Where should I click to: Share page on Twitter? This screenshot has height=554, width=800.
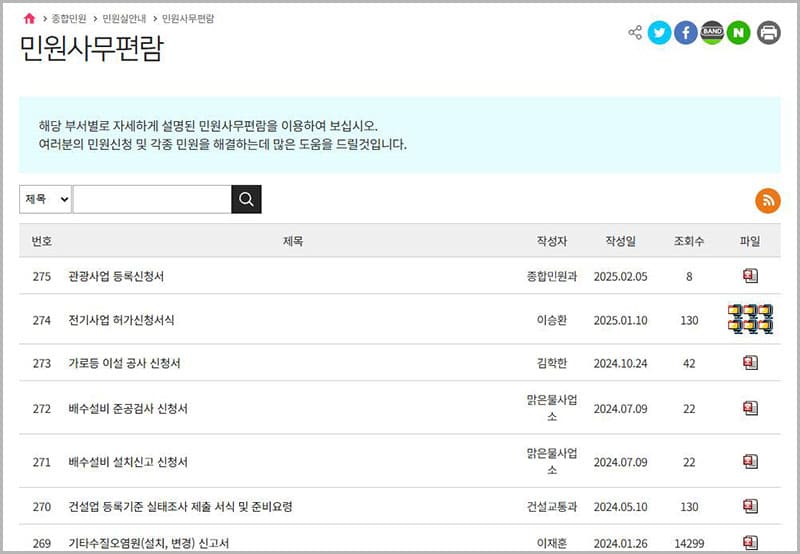659,33
